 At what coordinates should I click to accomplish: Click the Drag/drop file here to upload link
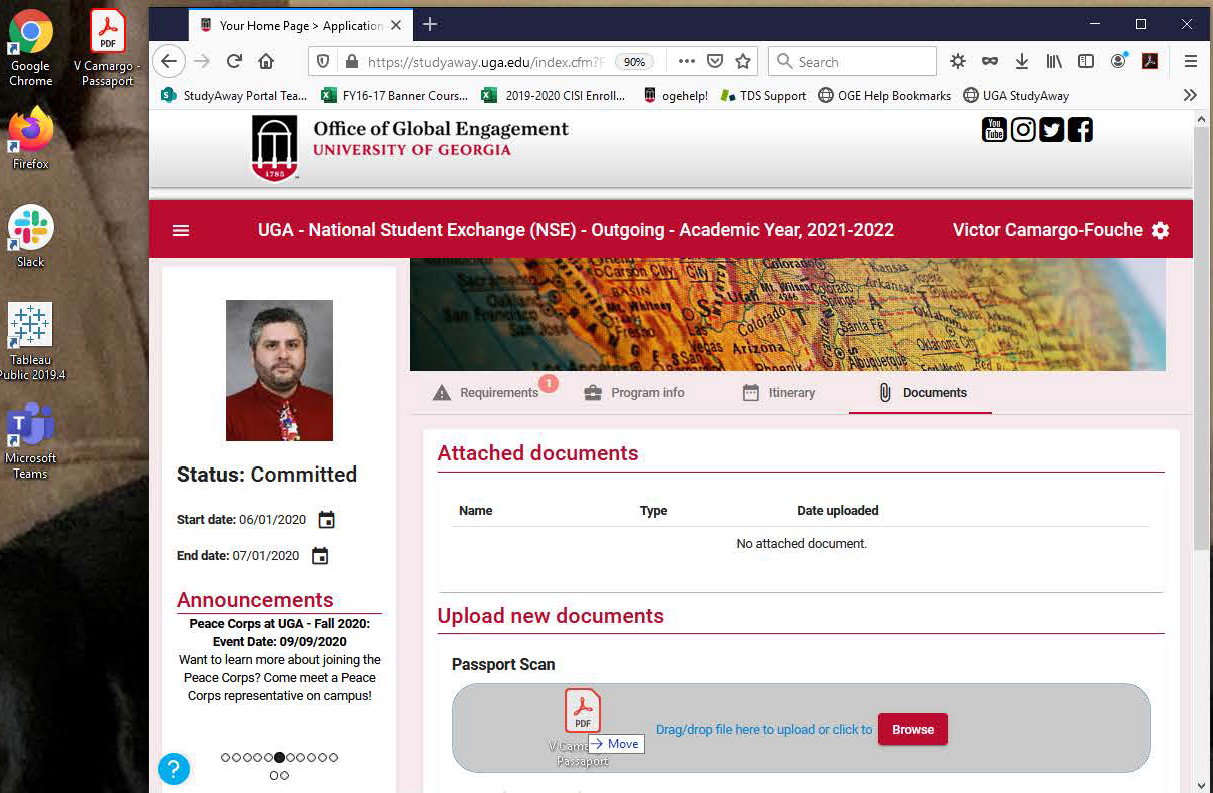click(764, 730)
